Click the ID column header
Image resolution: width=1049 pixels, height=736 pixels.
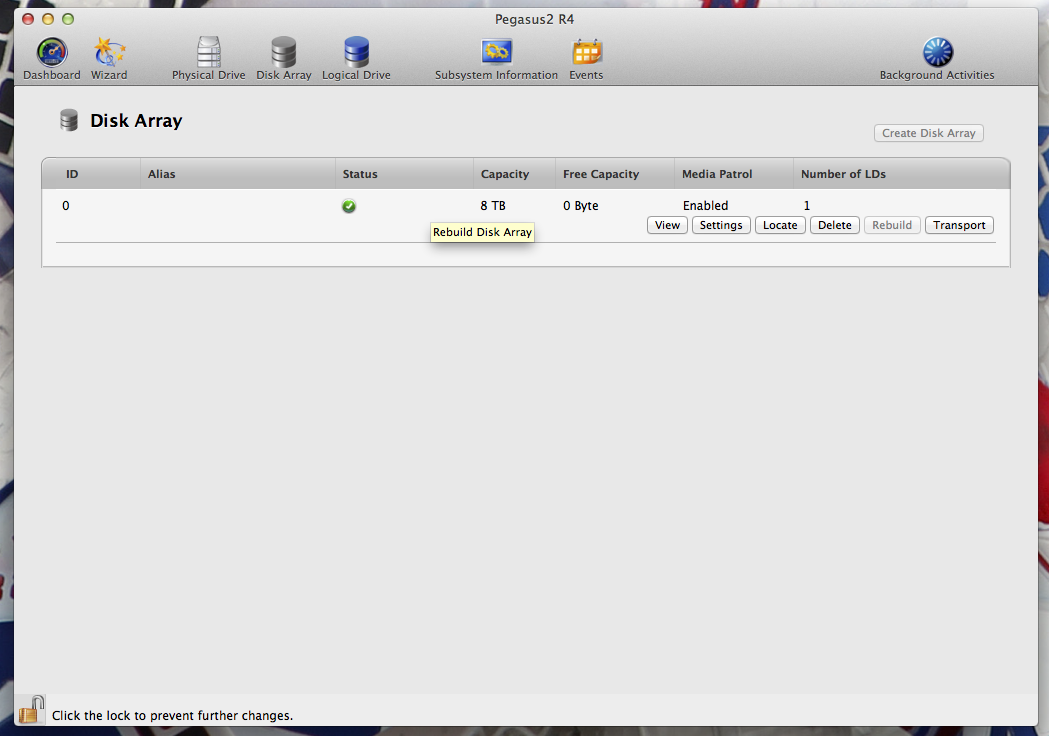coord(72,173)
